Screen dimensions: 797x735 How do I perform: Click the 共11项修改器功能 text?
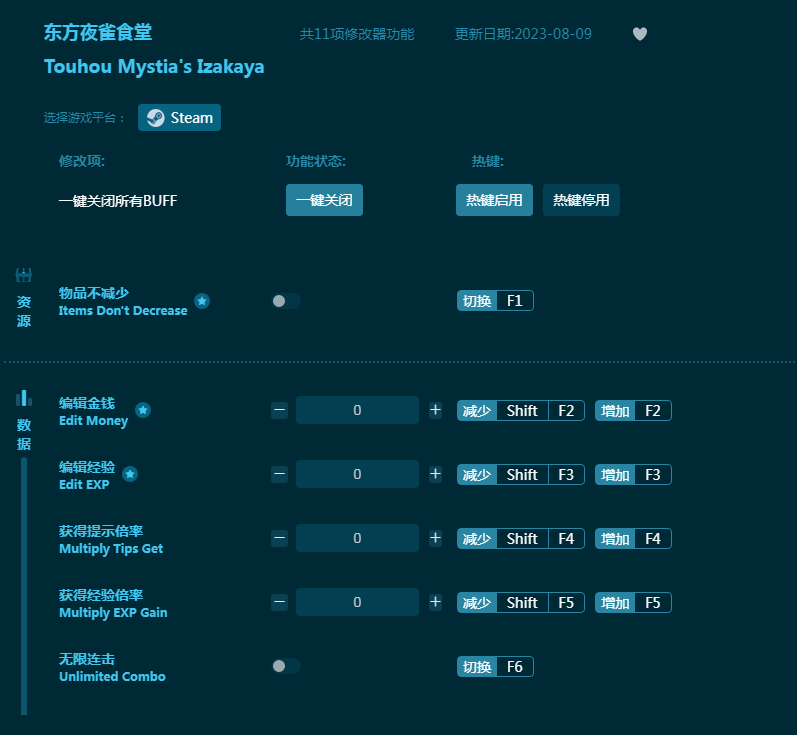[357, 34]
